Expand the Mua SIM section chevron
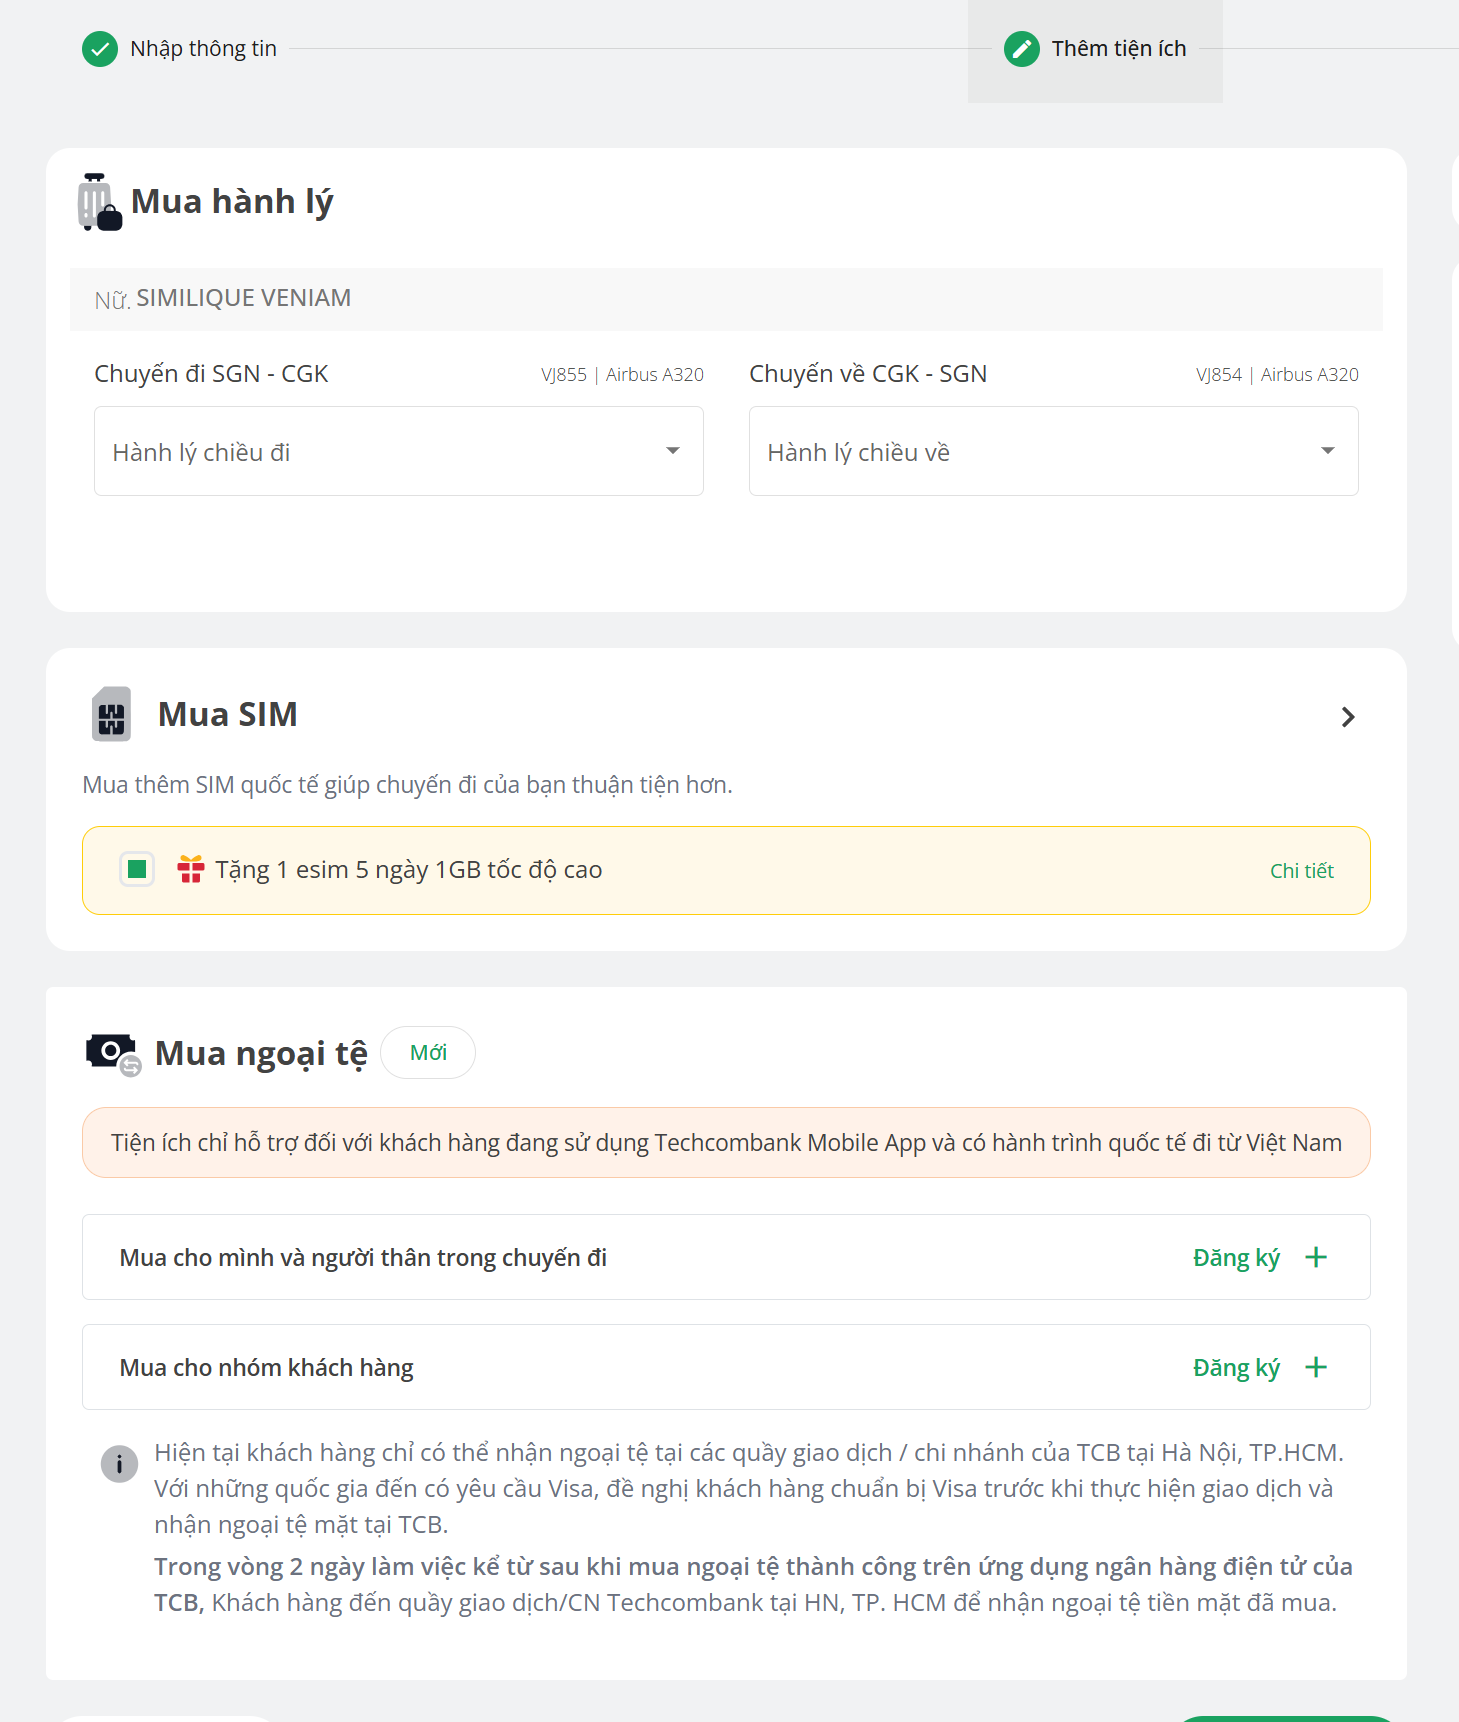Screen dimensions: 1459x1722 click(1347, 717)
